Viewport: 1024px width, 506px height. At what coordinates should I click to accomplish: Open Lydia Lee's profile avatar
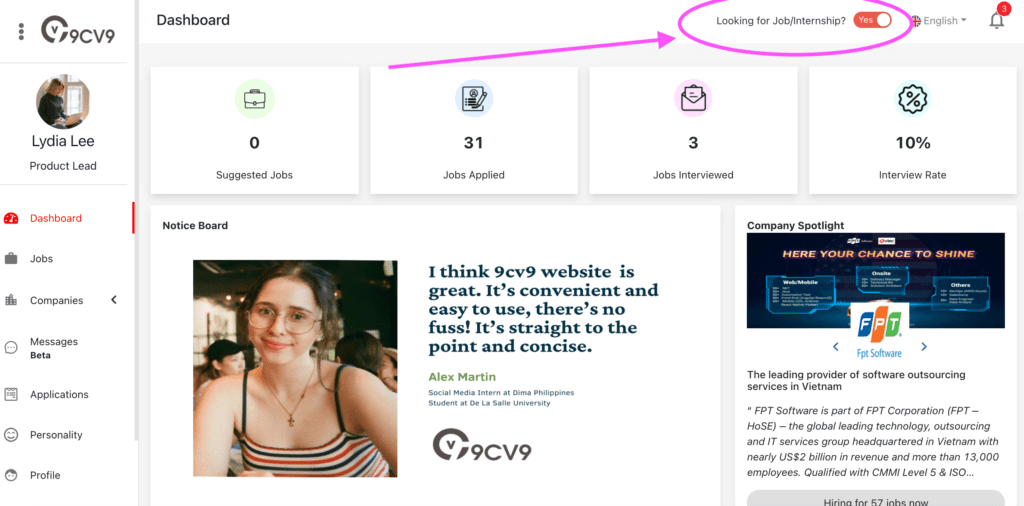pos(63,101)
